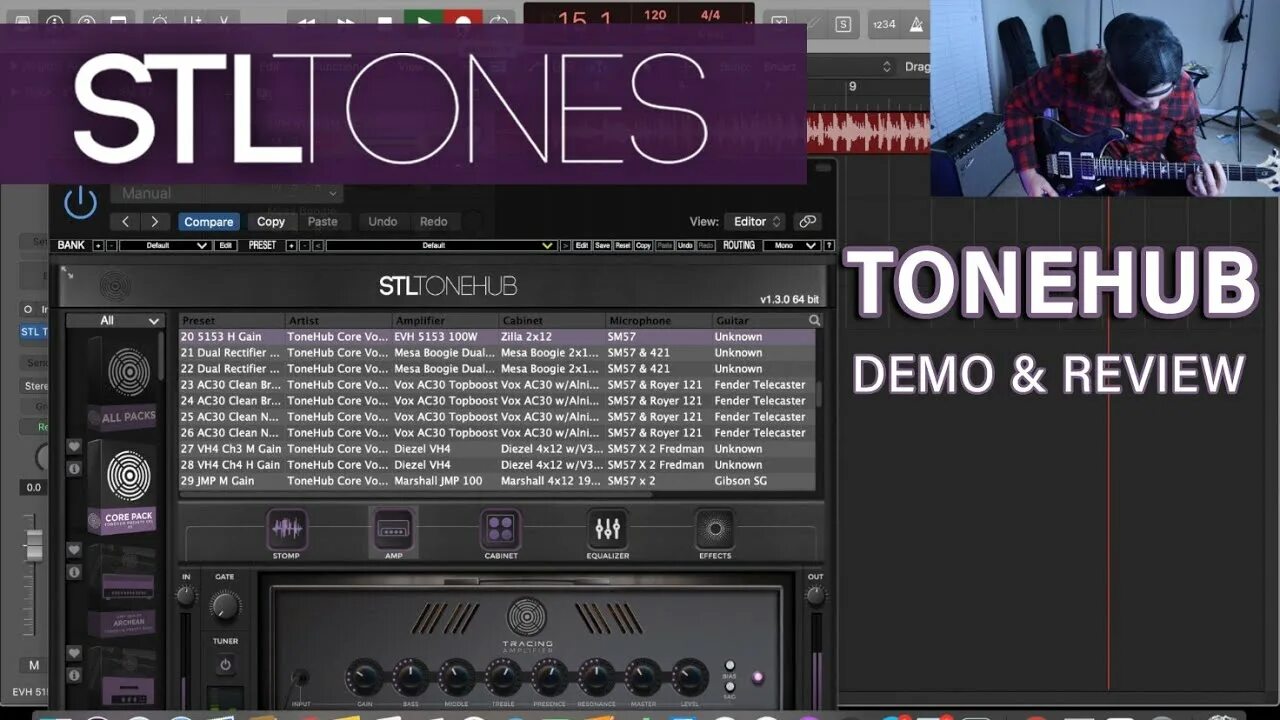Sort the list by Guitar column

(760, 321)
